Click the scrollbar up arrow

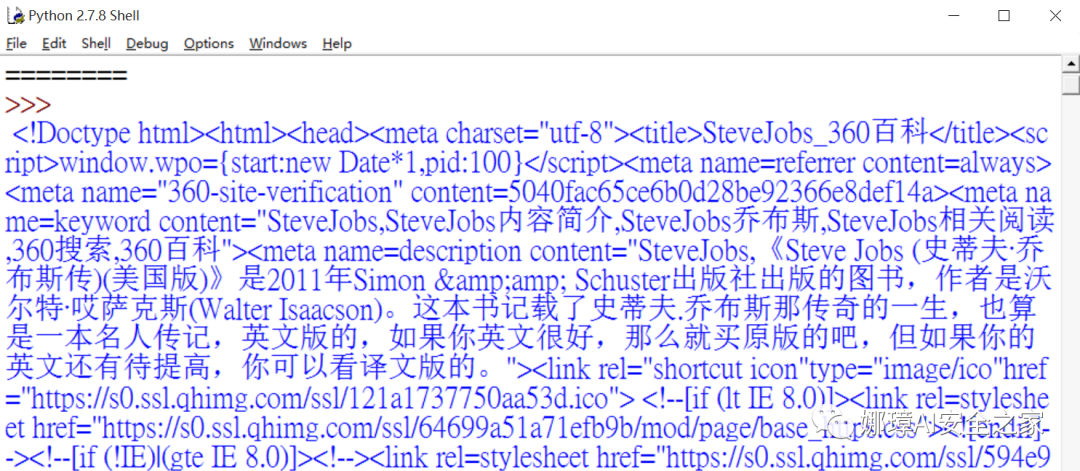pos(1072,65)
